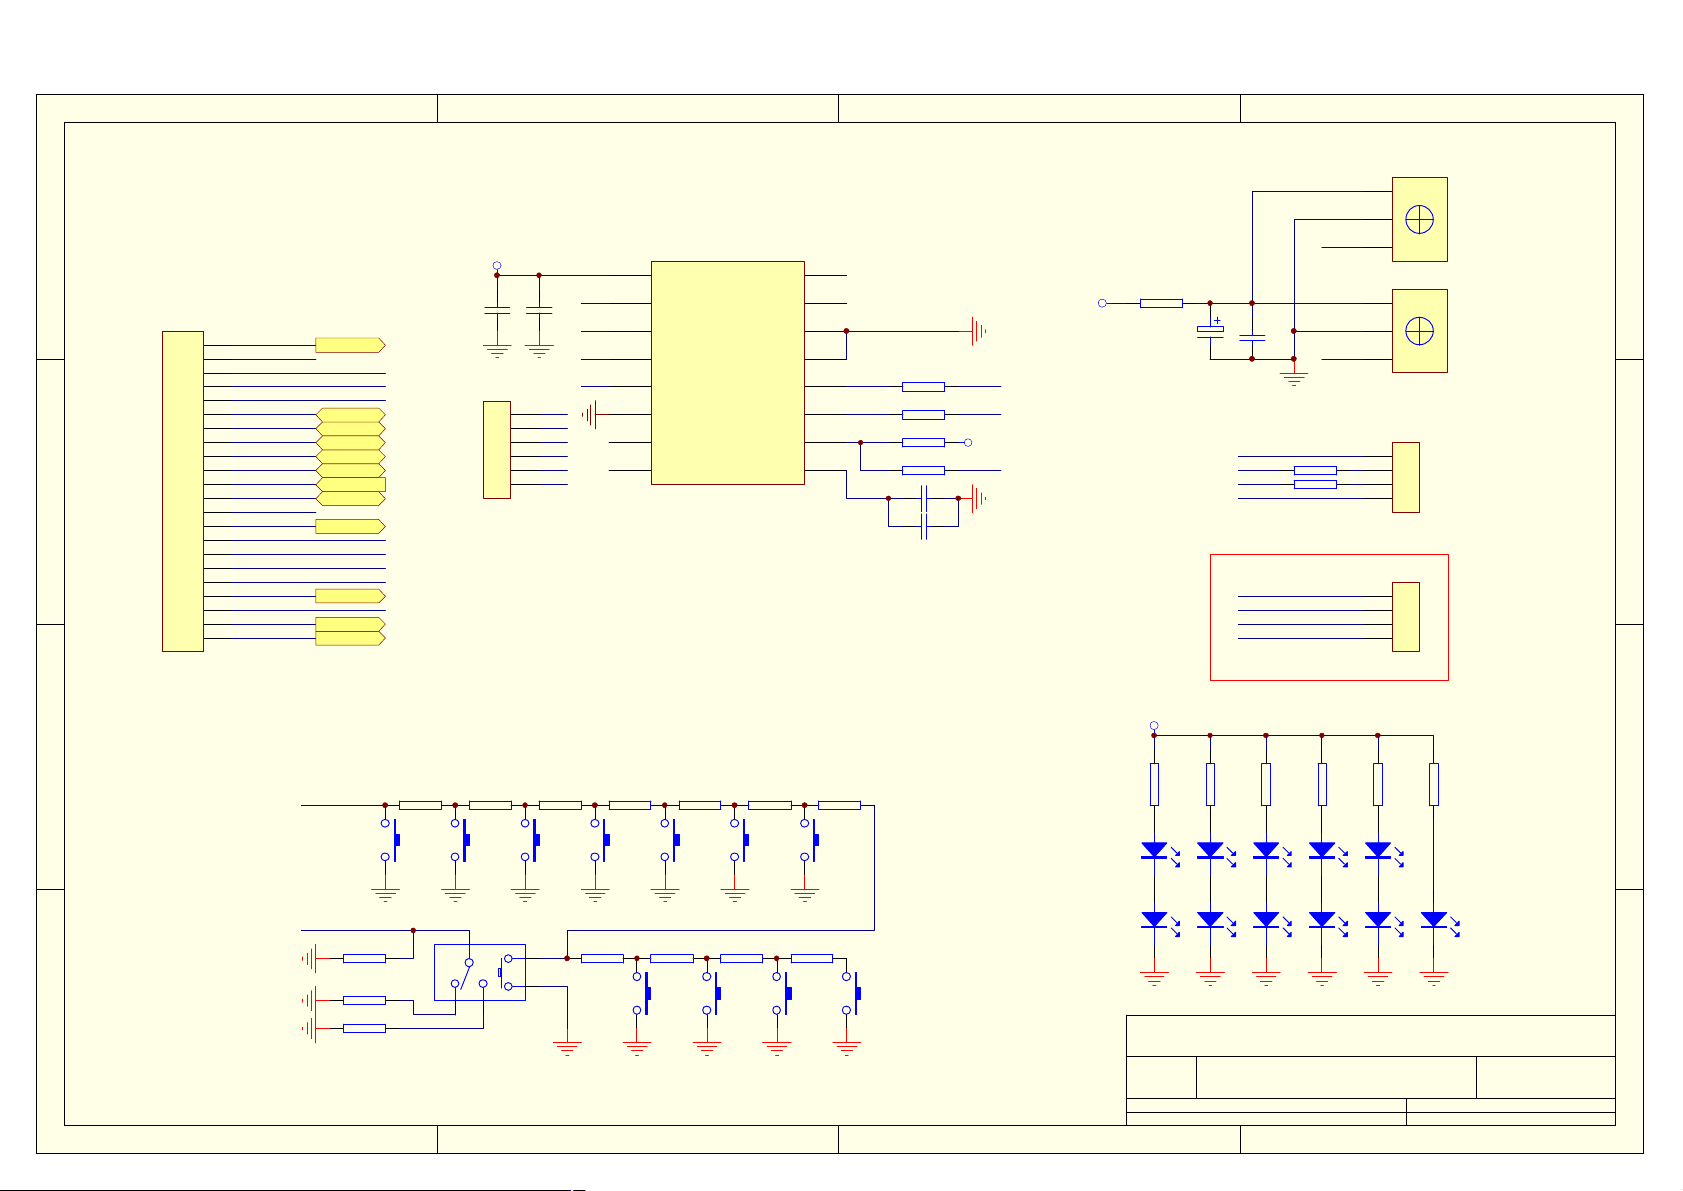This screenshot has height=1191, width=1683.
Task: Select the lower crossed-circle jack symbol
Action: 1420,331
